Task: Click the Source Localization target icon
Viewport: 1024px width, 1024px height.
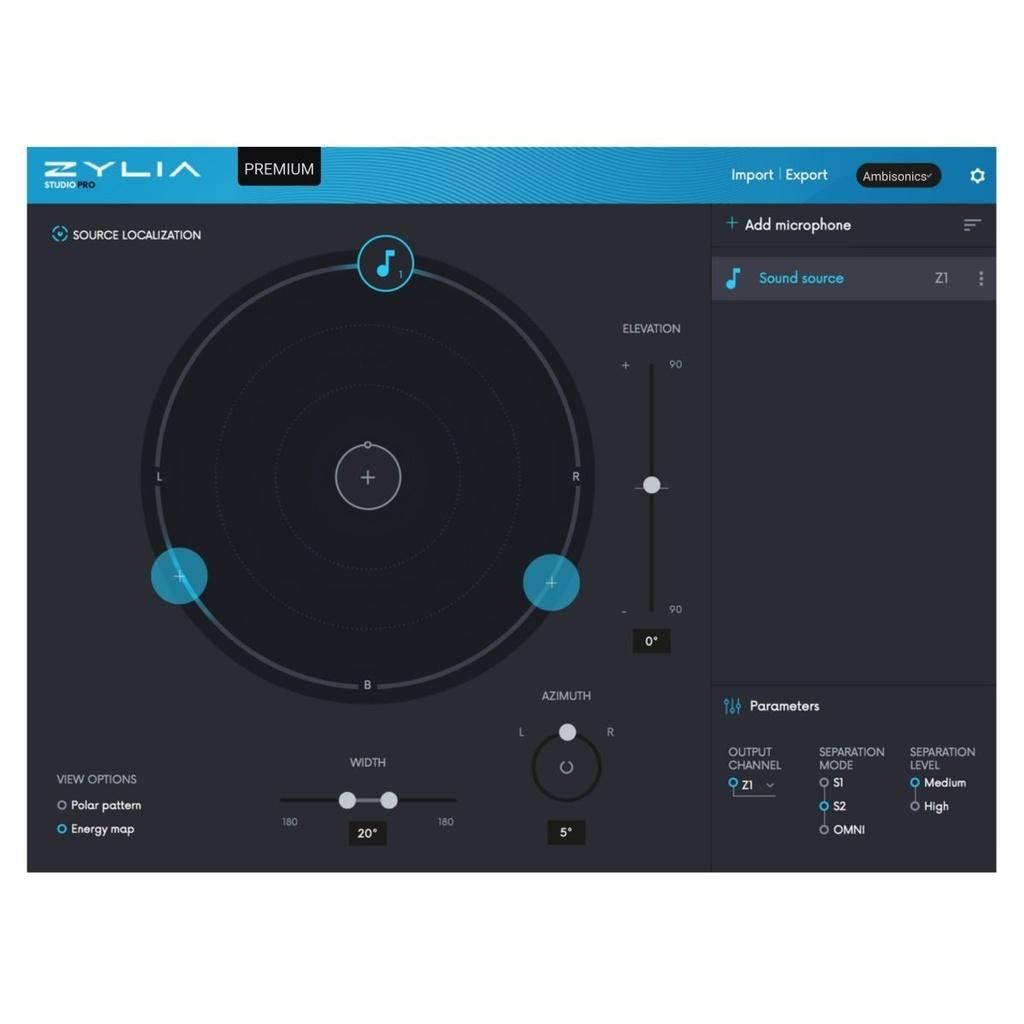Action: [x=59, y=234]
